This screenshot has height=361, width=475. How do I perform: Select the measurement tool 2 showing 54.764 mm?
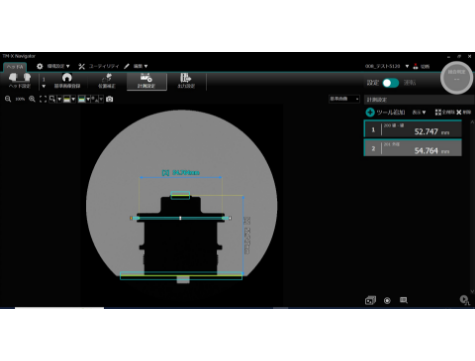point(413,148)
